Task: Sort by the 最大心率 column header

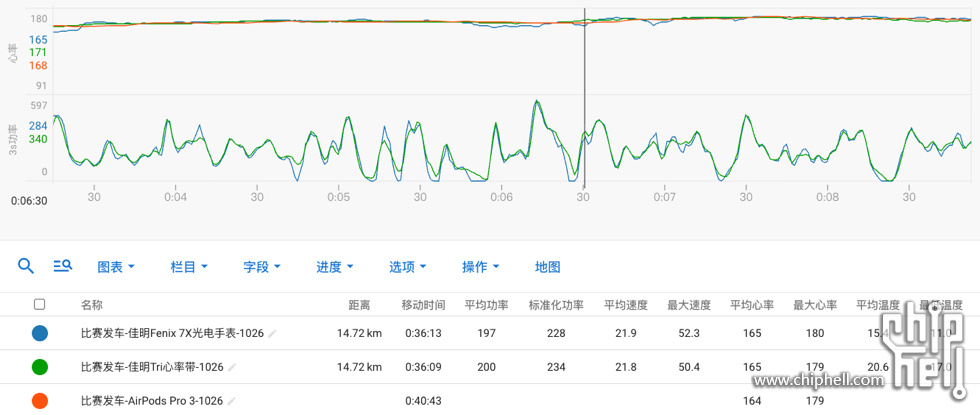Action: coord(816,305)
